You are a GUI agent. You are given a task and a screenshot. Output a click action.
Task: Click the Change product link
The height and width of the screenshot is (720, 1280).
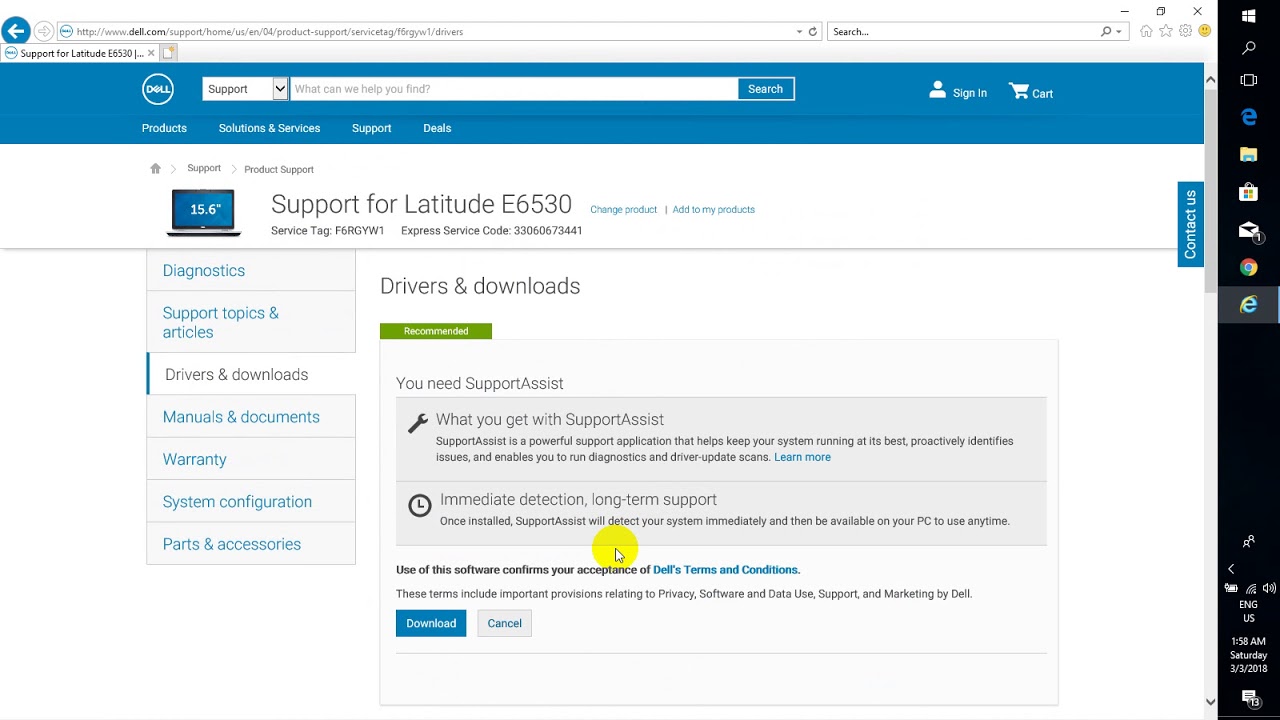pos(623,209)
